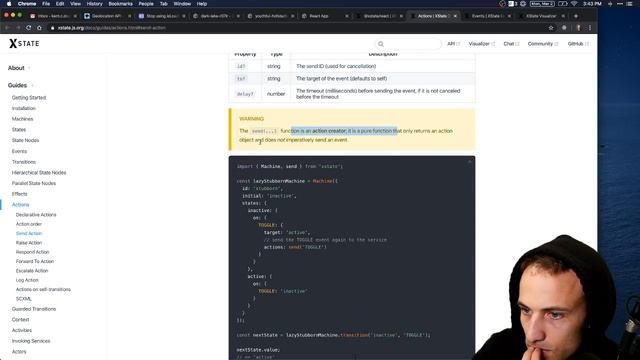Jump to Actions on self-transitions section
The image size is (640, 360).
[x=43, y=289]
